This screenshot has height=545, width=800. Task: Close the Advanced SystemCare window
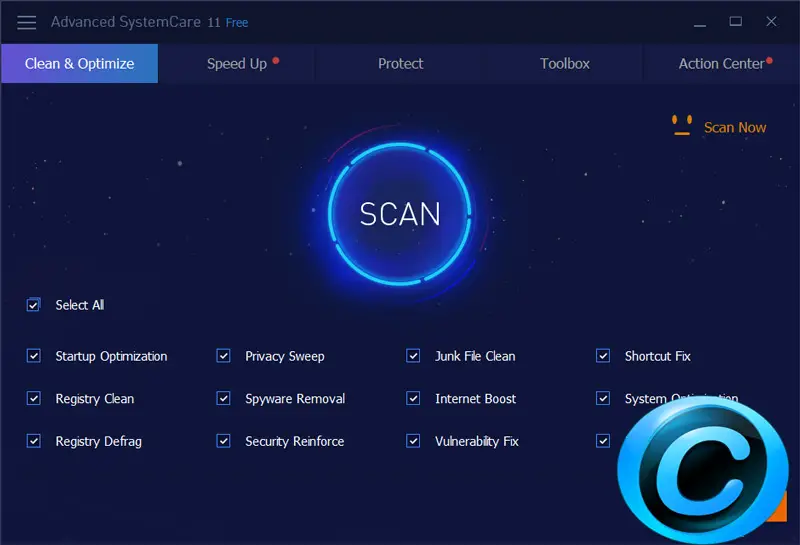(x=771, y=21)
